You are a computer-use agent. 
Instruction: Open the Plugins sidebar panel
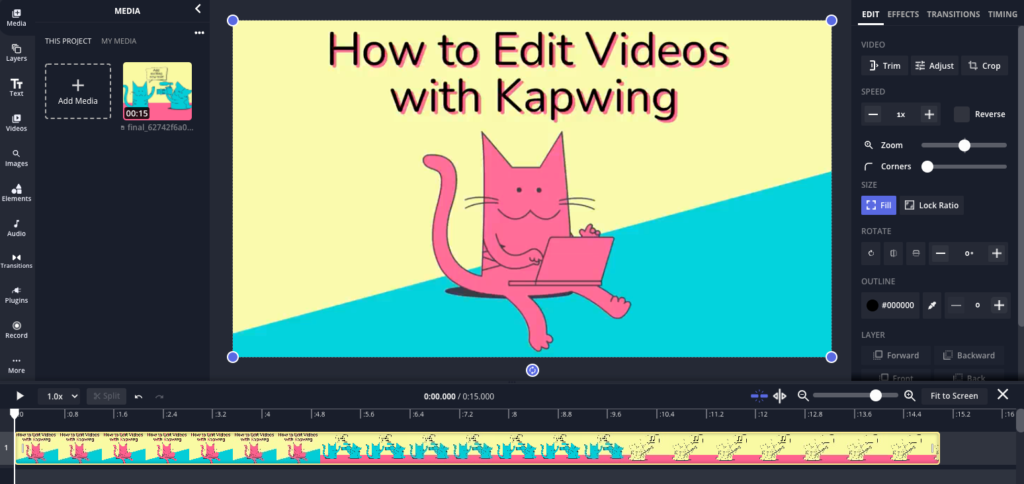(16, 295)
